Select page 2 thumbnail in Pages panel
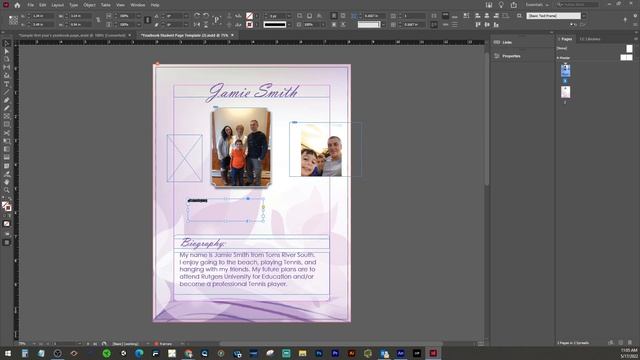This screenshot has height=360, width=640. [565, 92]
